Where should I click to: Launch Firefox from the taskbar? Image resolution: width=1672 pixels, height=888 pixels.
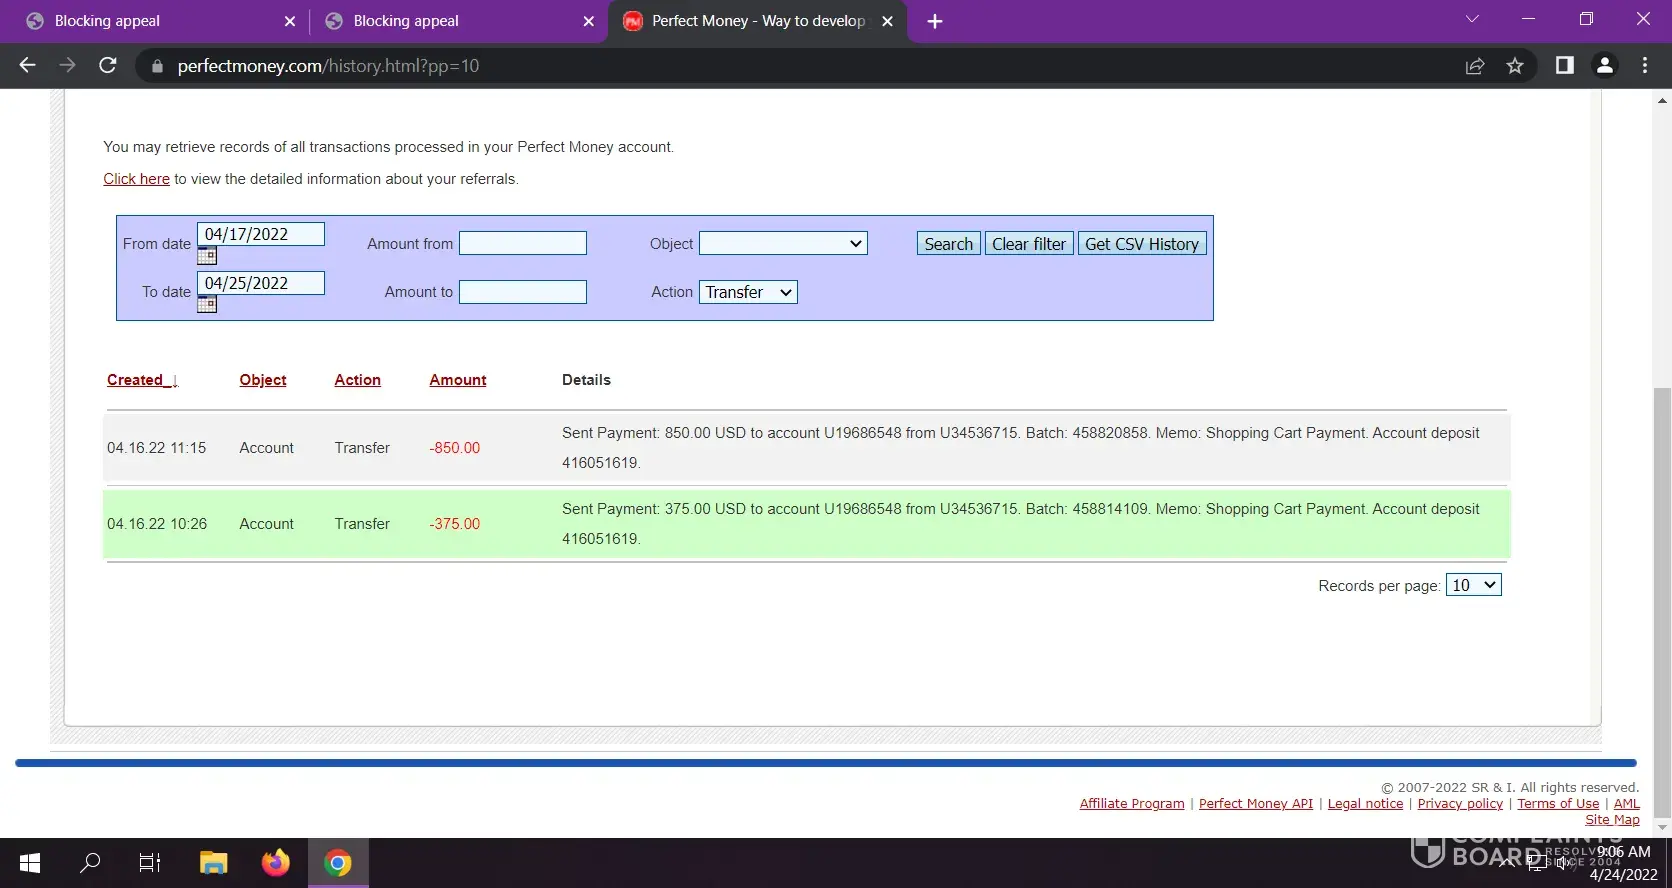pyautogui.click(x=275, y=862)
